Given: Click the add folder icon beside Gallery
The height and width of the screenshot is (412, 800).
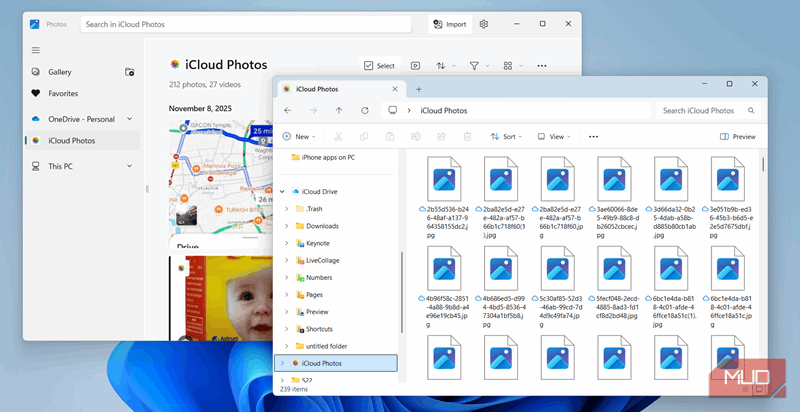Looking at the screenshot, I should coord(130,72).
